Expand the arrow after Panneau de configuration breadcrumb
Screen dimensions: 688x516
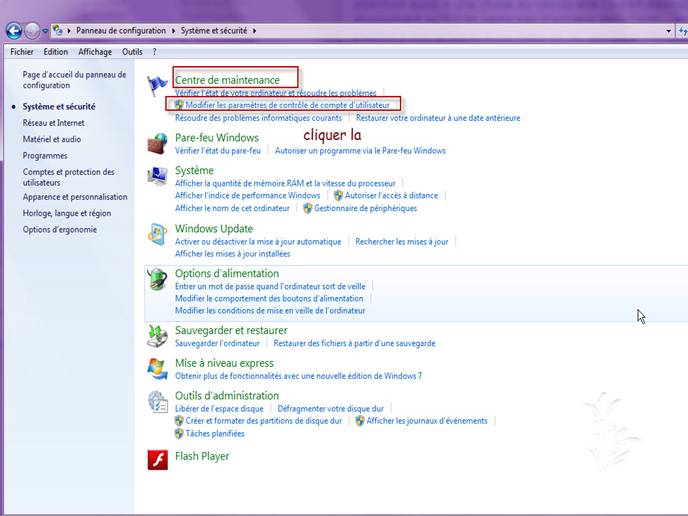tap(171, 31)
